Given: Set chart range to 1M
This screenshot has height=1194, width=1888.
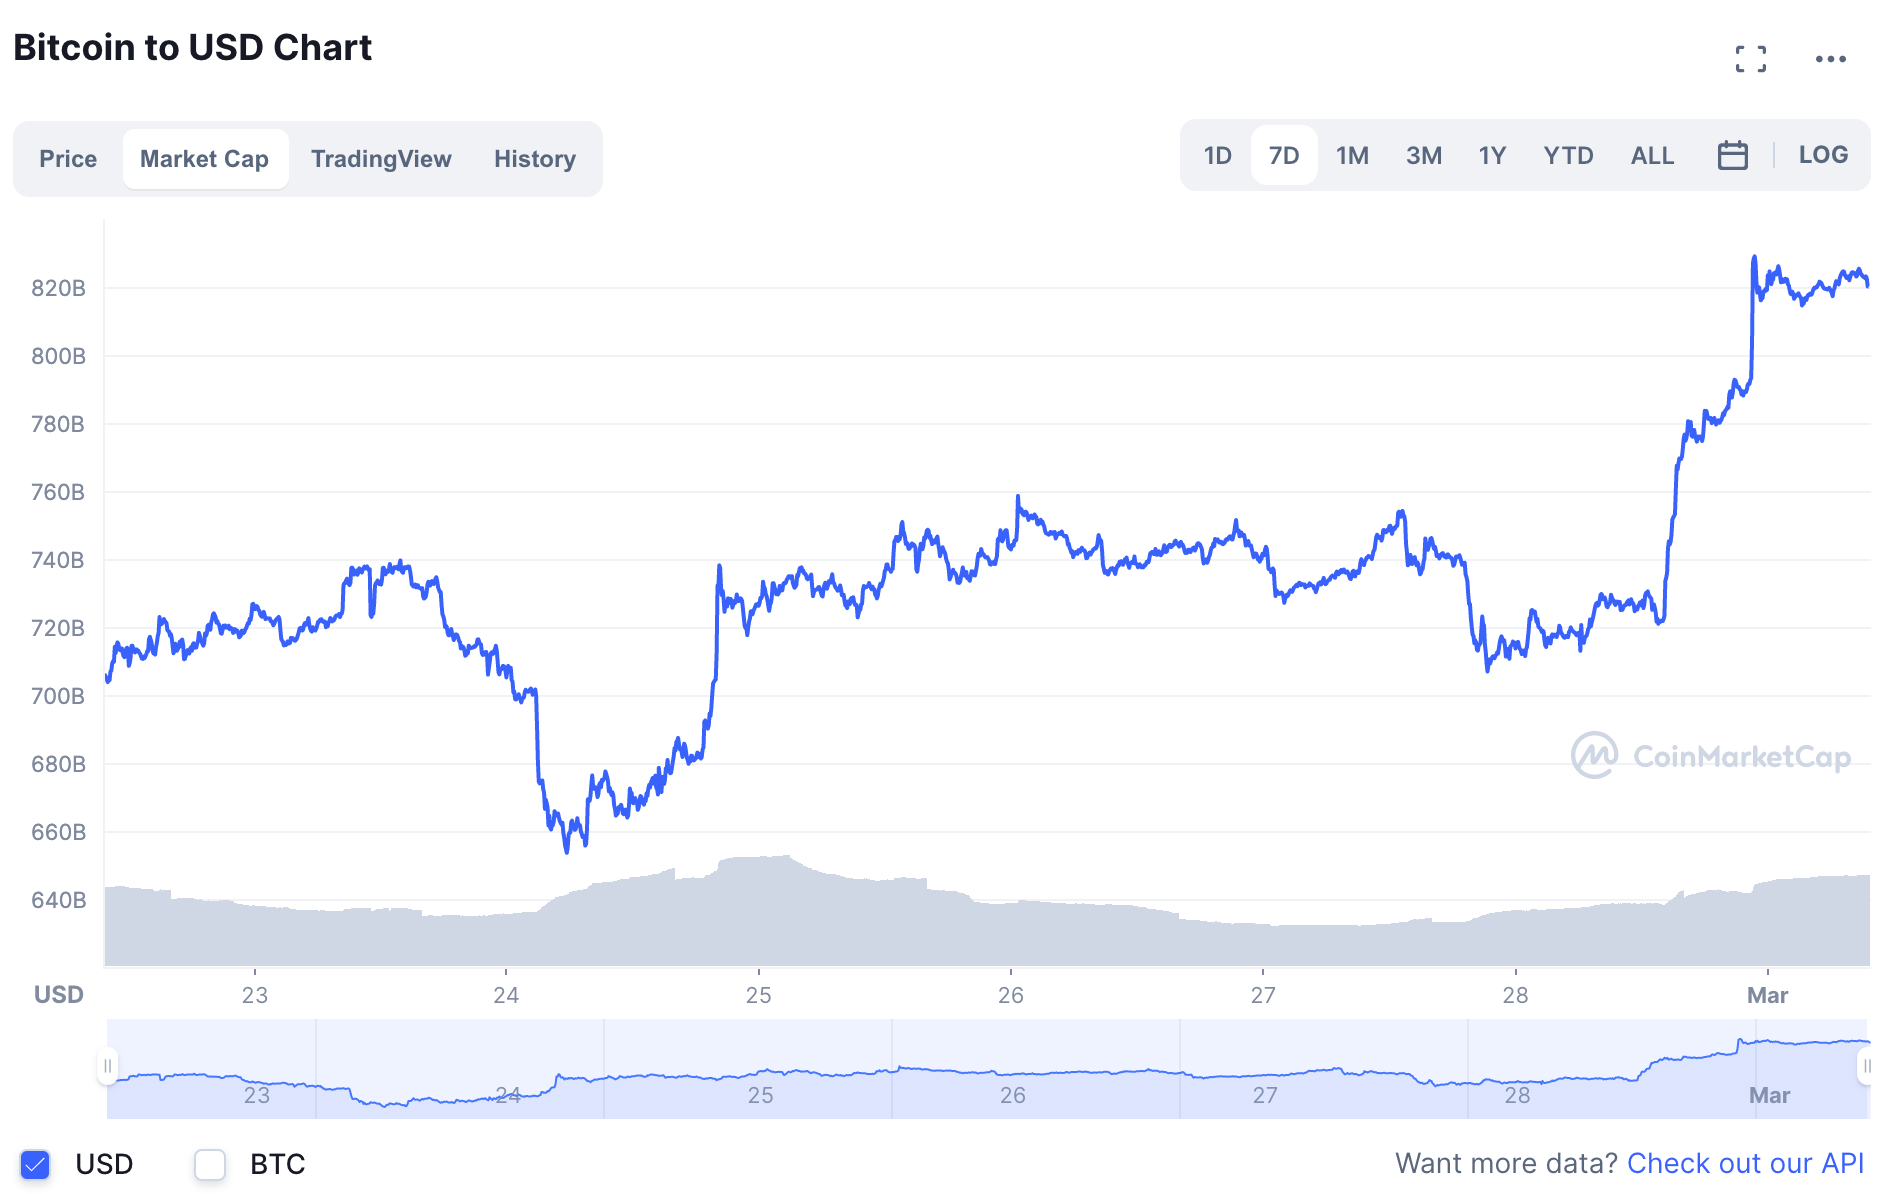Looking at the screenshot, I should click(x=1352, y=155).
